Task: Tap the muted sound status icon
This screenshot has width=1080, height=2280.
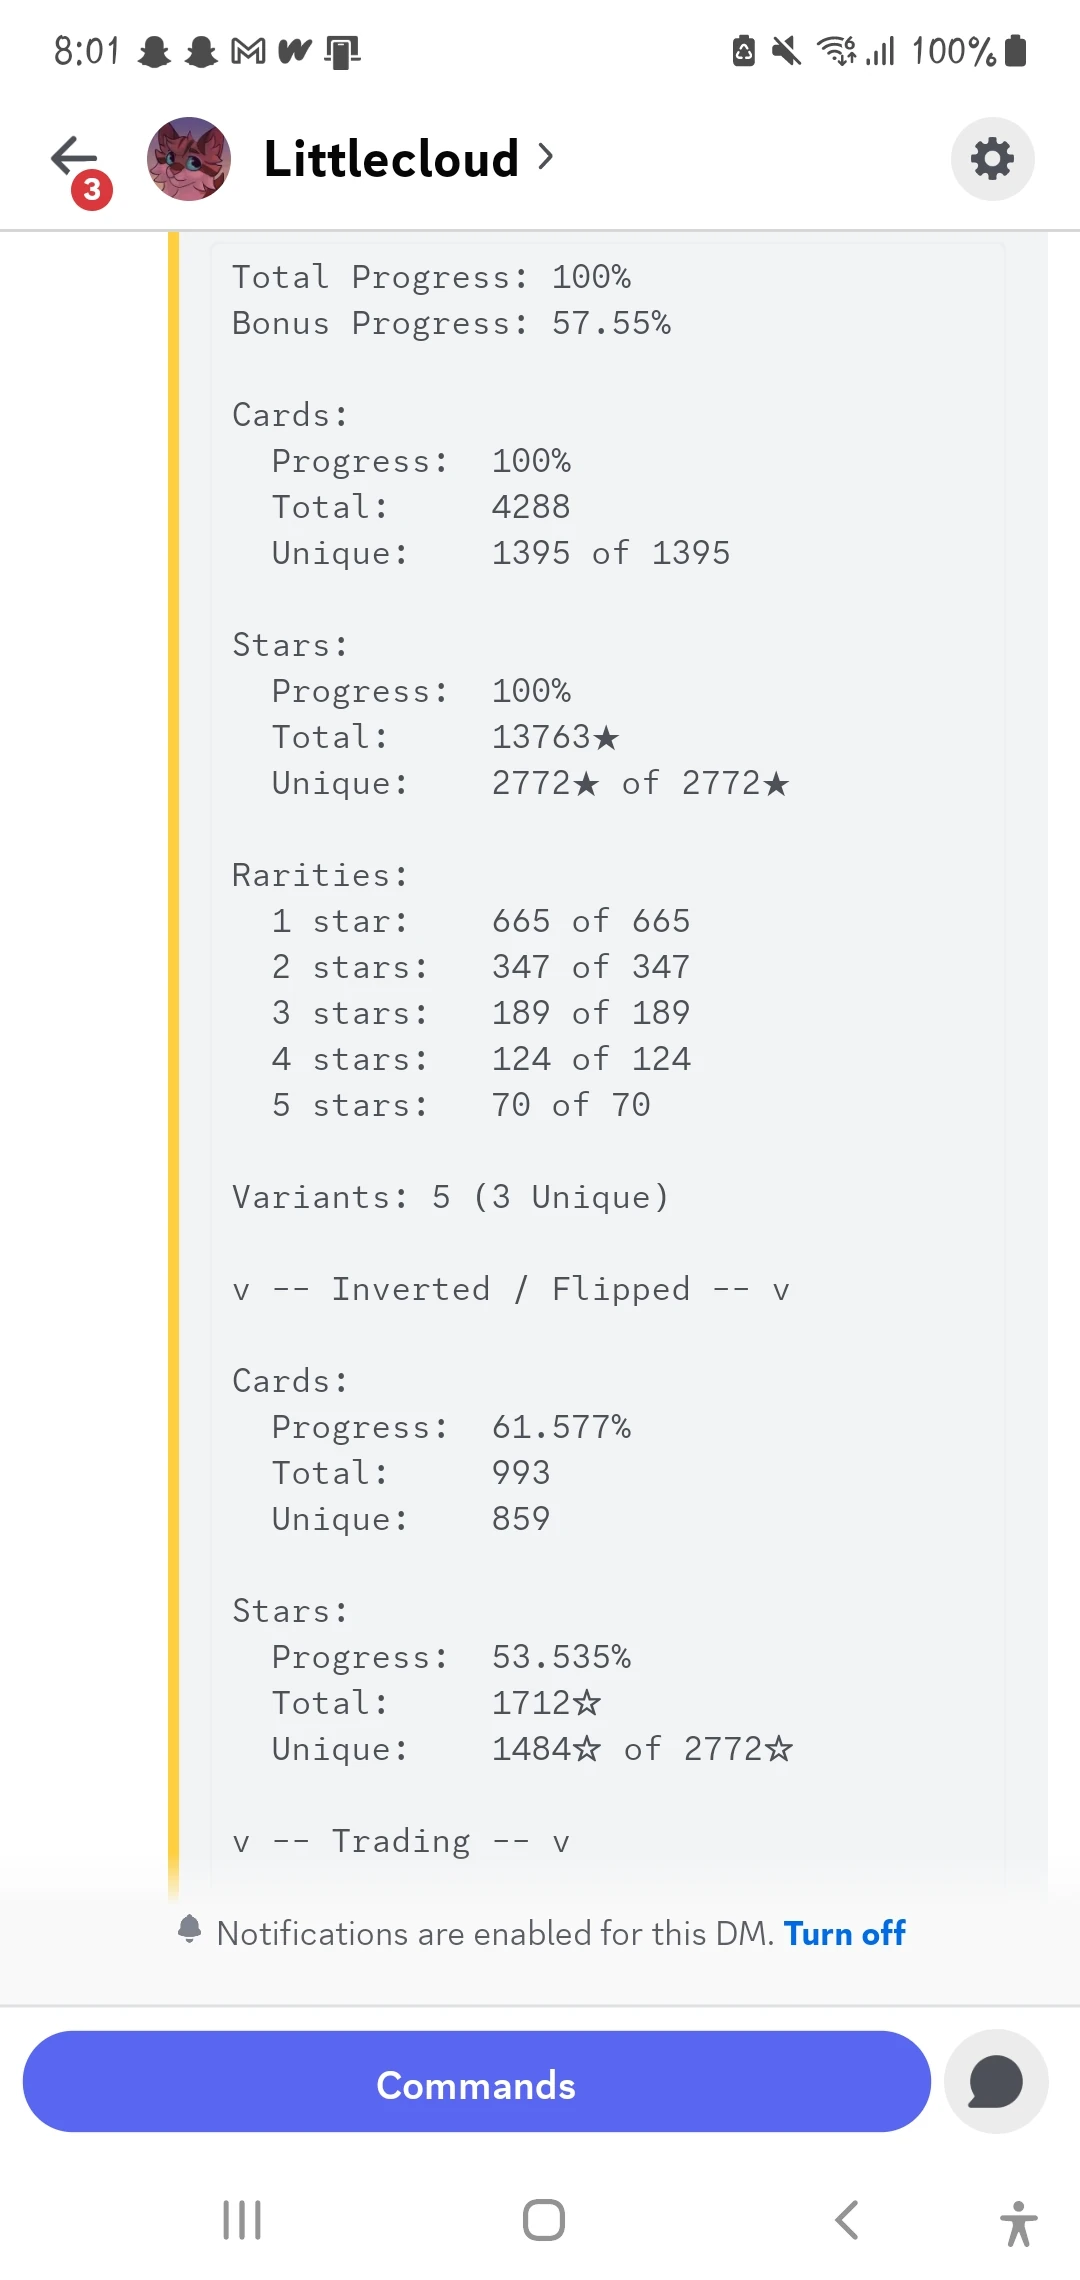Action: [787, 50]
